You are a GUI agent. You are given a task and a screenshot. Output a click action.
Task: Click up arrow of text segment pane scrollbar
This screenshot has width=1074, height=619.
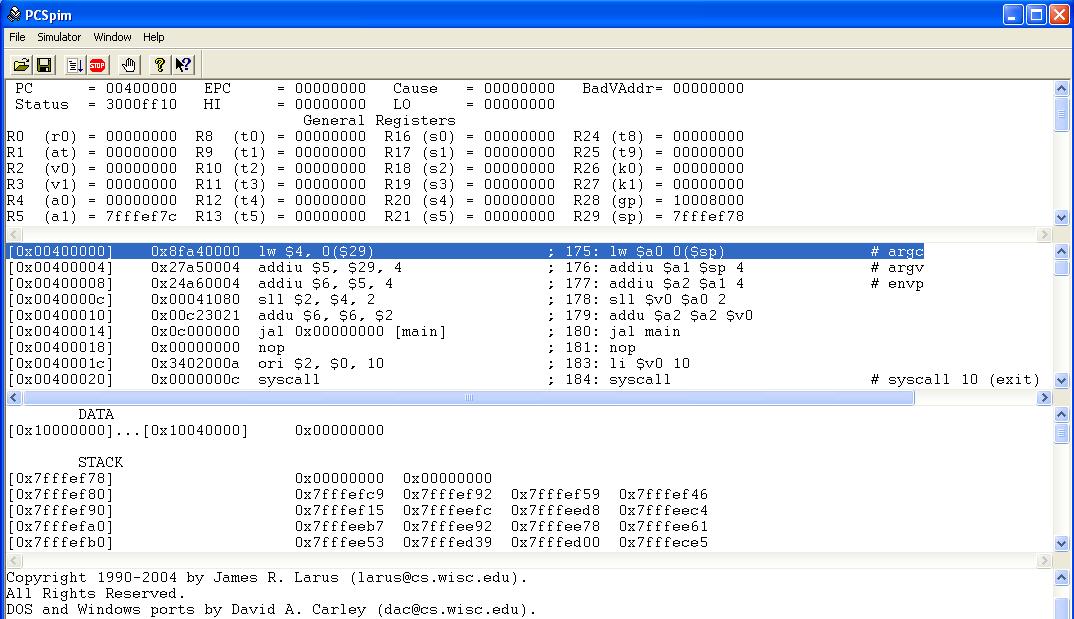[1061, 251]
